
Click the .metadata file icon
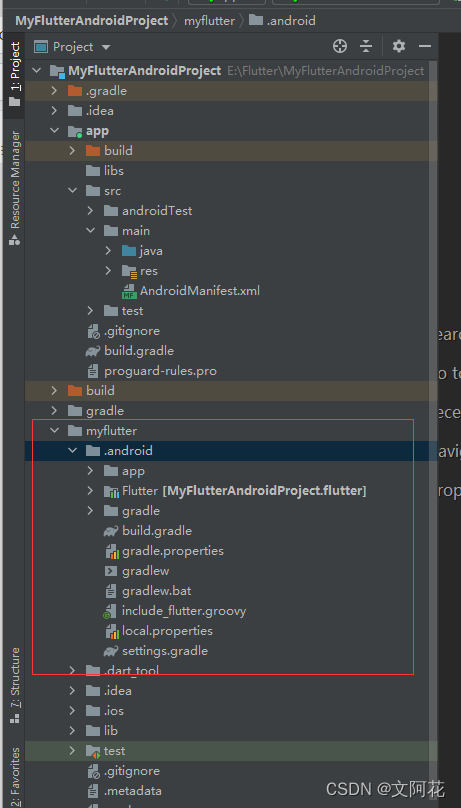(x=93, y=791)
